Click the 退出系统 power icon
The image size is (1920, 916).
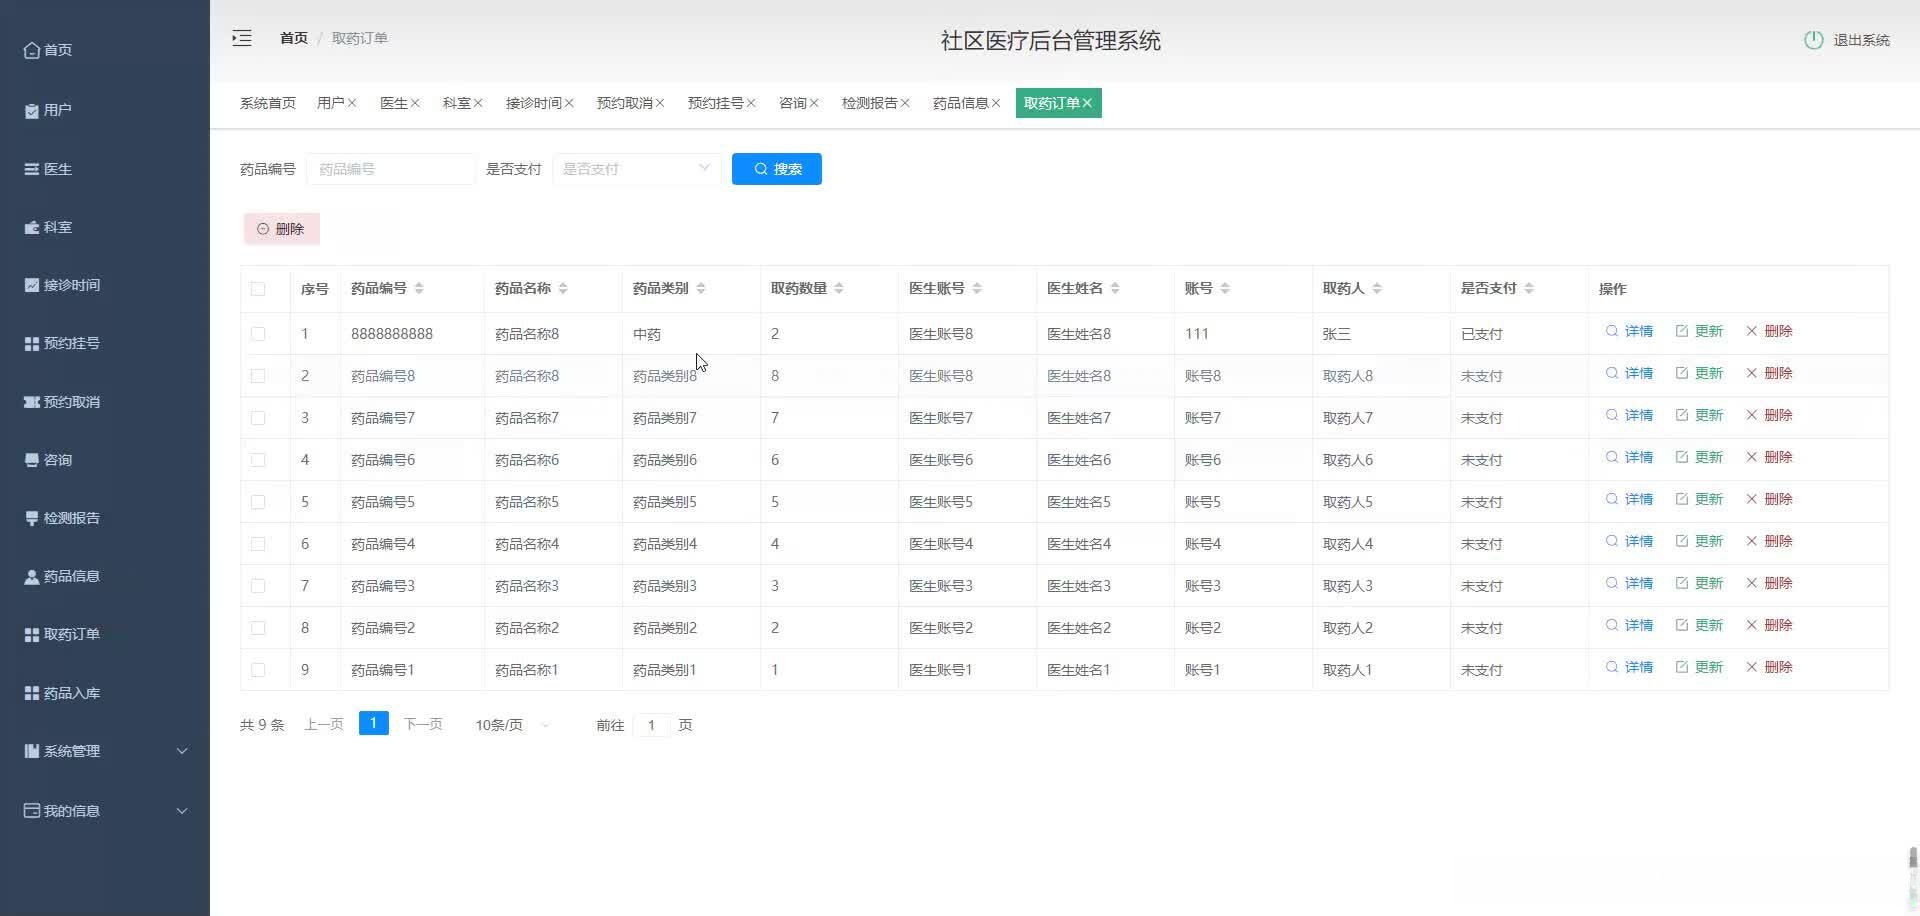1814,41
